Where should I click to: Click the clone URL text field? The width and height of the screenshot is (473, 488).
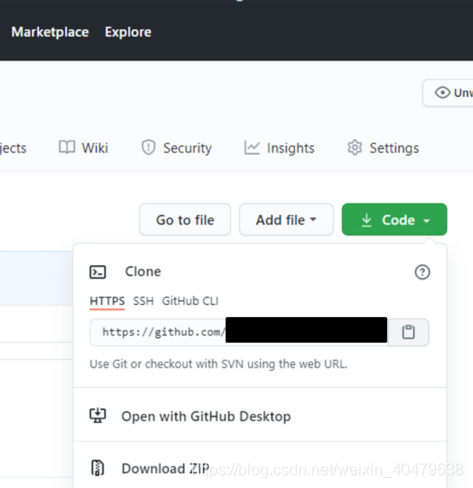click(239, 332)
